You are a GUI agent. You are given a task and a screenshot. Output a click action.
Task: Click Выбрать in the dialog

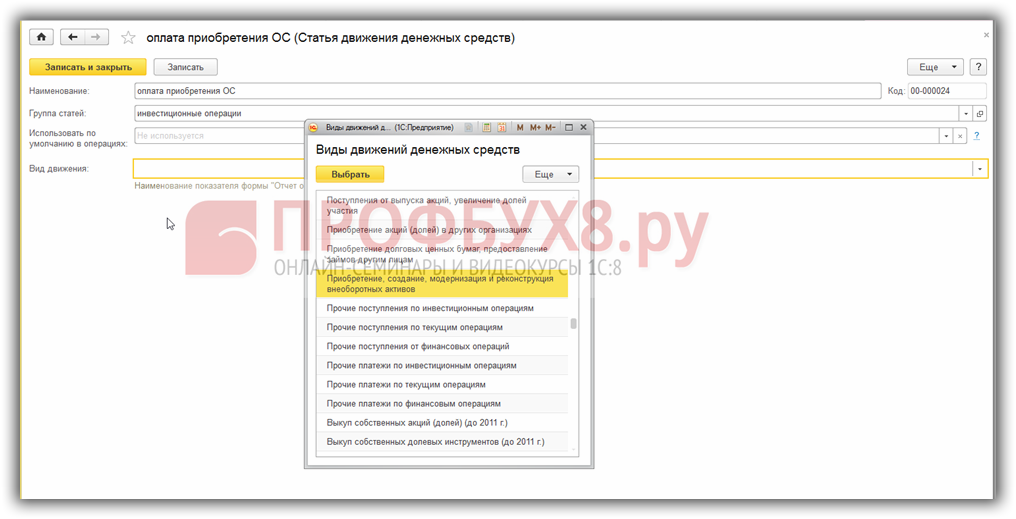[350, 174]
